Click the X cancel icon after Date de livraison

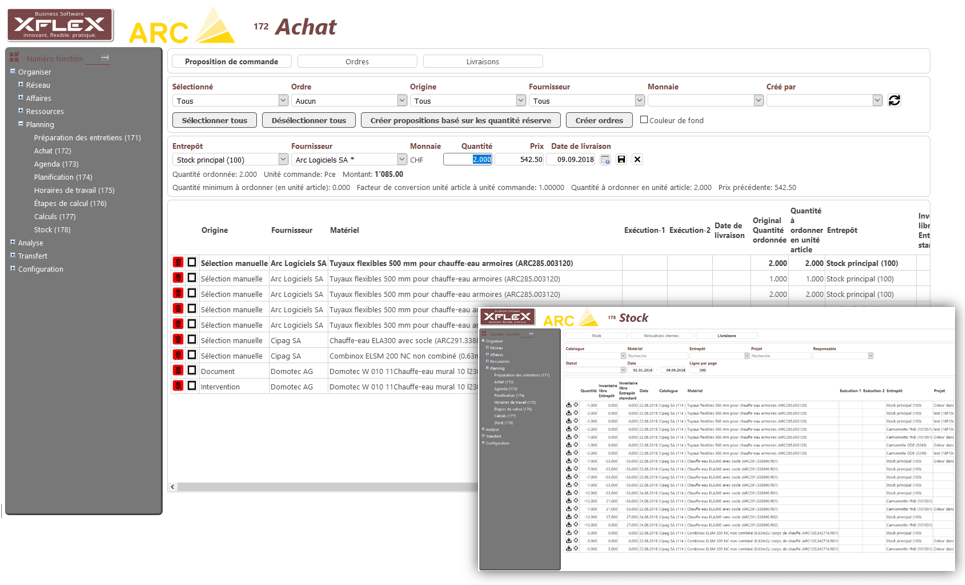[x=638, y=159]
